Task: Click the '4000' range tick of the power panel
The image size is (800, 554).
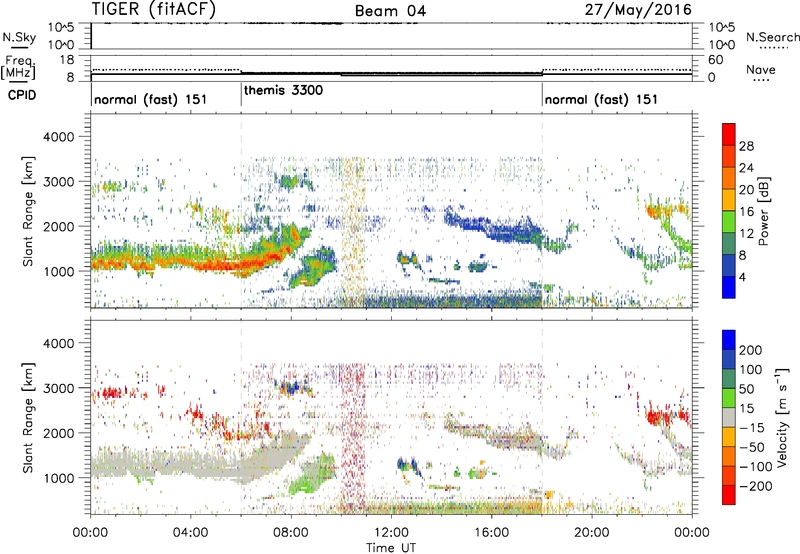Action: tap(58, 137)
